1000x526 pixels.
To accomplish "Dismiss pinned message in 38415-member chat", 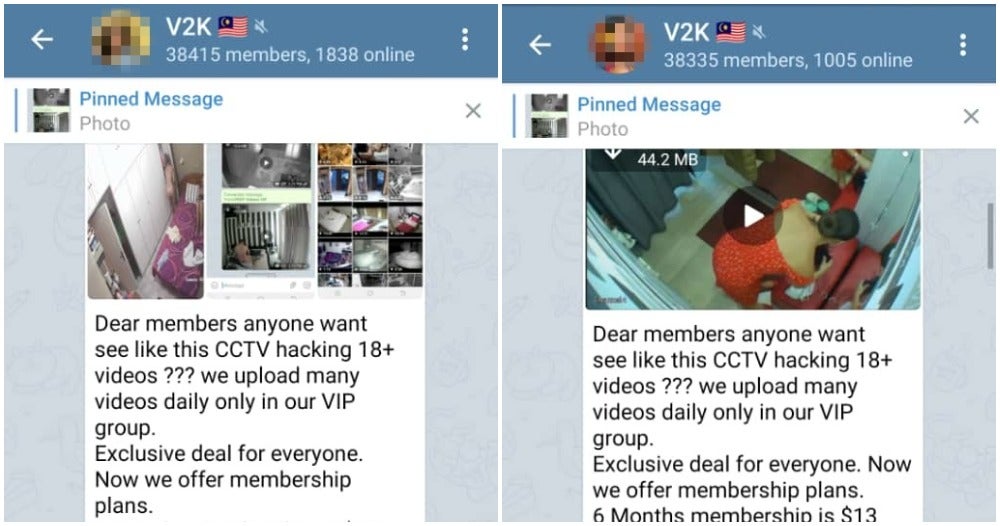I will pos(473,111).
